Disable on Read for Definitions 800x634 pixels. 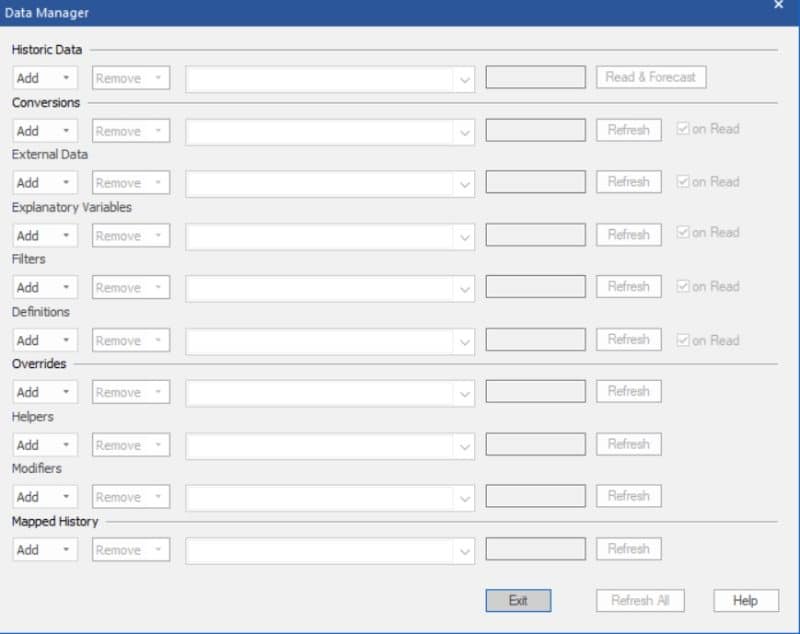point(681,339)
